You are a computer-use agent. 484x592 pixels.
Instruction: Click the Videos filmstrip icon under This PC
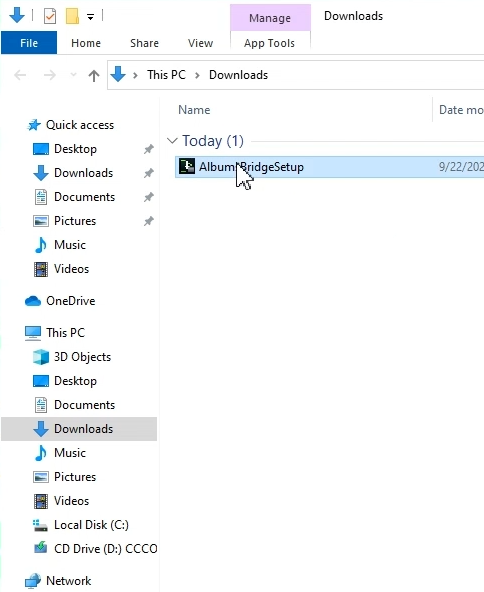click(41, 501)
